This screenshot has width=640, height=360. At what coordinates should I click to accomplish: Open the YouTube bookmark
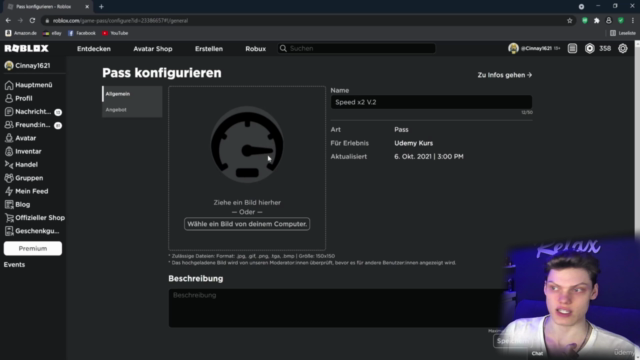click(115, 33)
